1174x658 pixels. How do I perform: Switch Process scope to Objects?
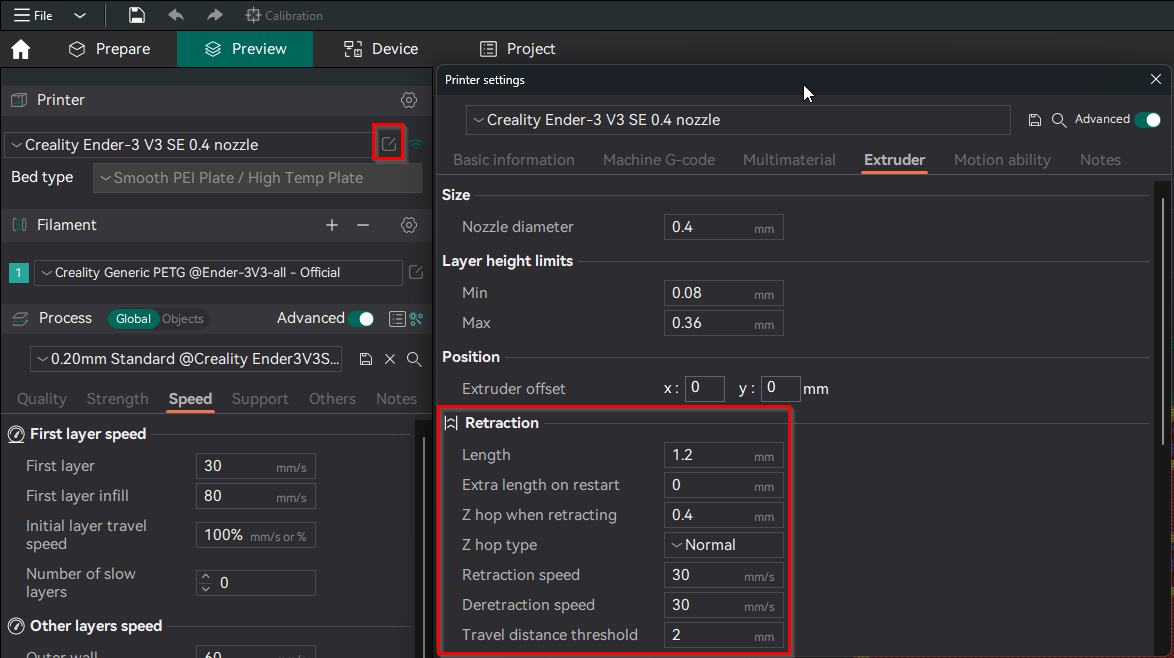point(183,319)
